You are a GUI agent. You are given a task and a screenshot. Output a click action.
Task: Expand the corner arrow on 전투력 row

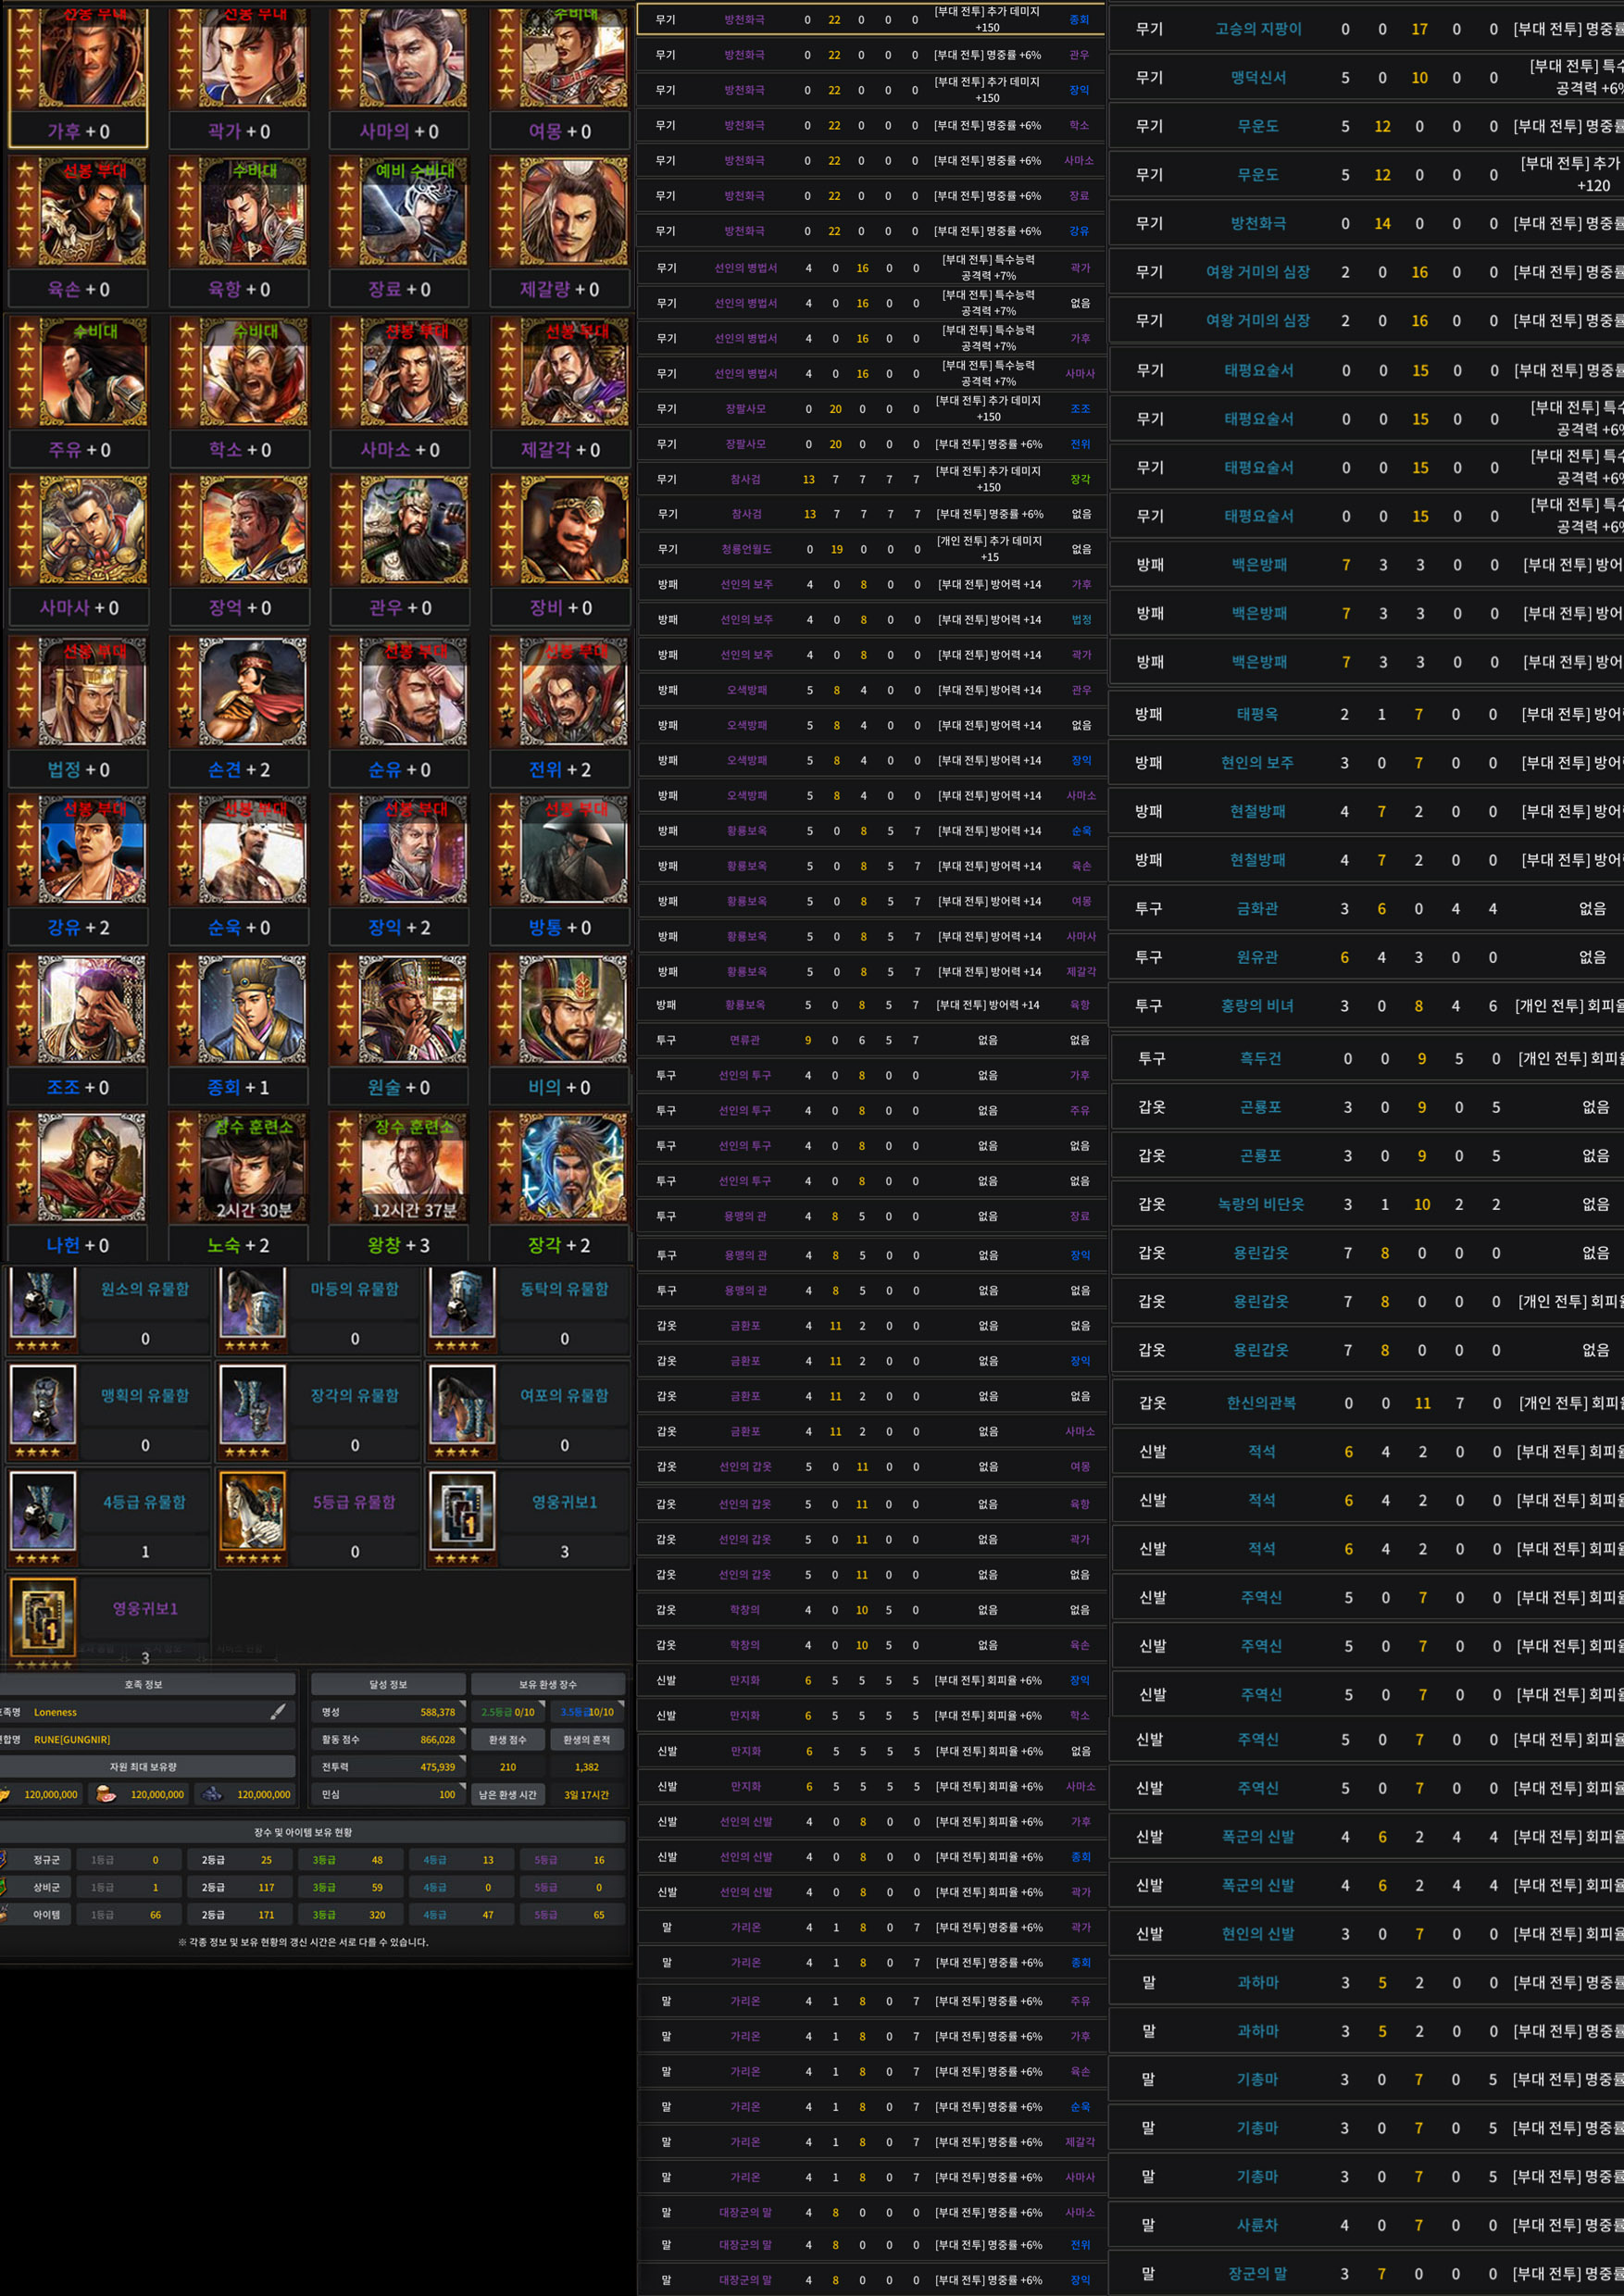(x=462, y=1758)
